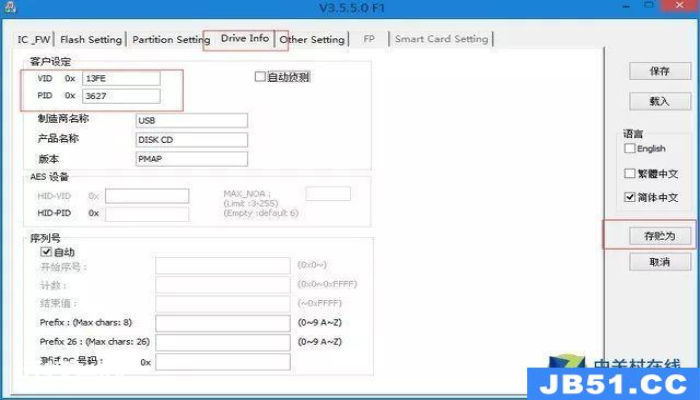
Task: Click the HID-VID input field
Action: click(x=147, y=196)
